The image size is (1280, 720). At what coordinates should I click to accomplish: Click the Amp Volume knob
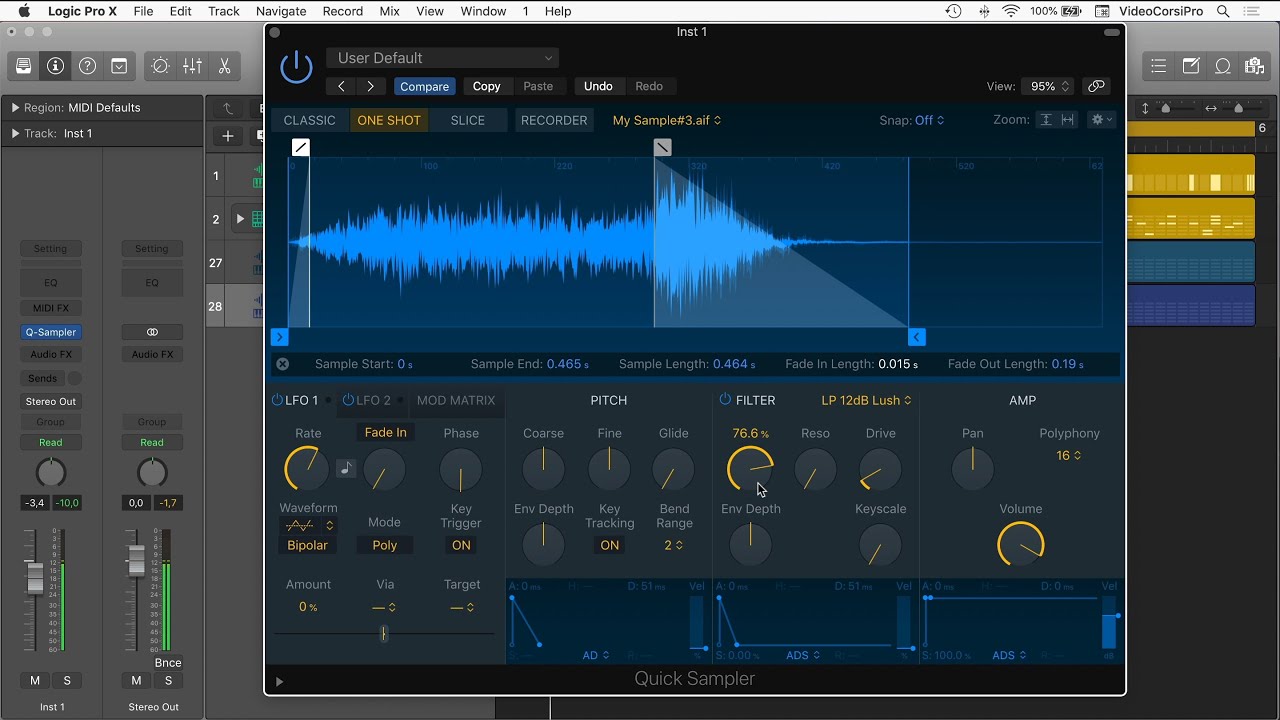point(1020,545)
